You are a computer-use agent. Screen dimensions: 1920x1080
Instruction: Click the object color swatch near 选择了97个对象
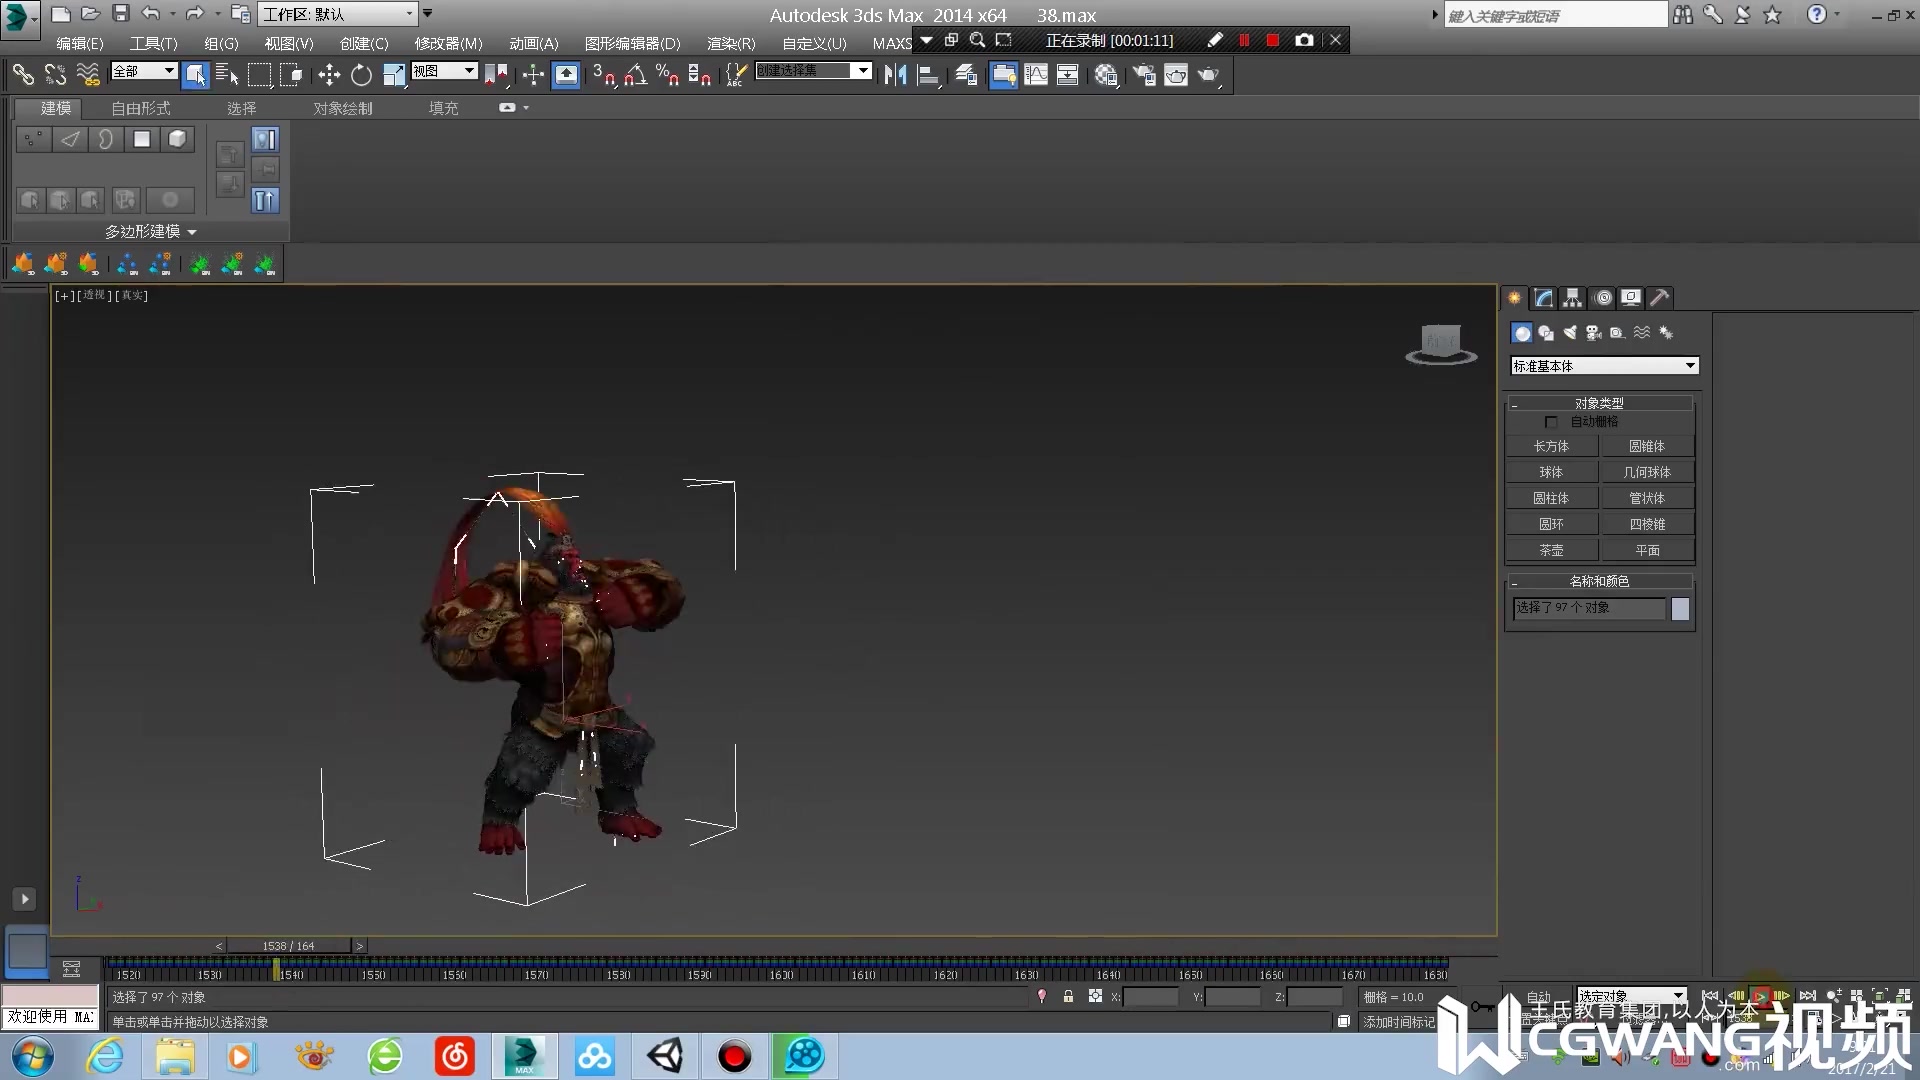click(1680, 608)
